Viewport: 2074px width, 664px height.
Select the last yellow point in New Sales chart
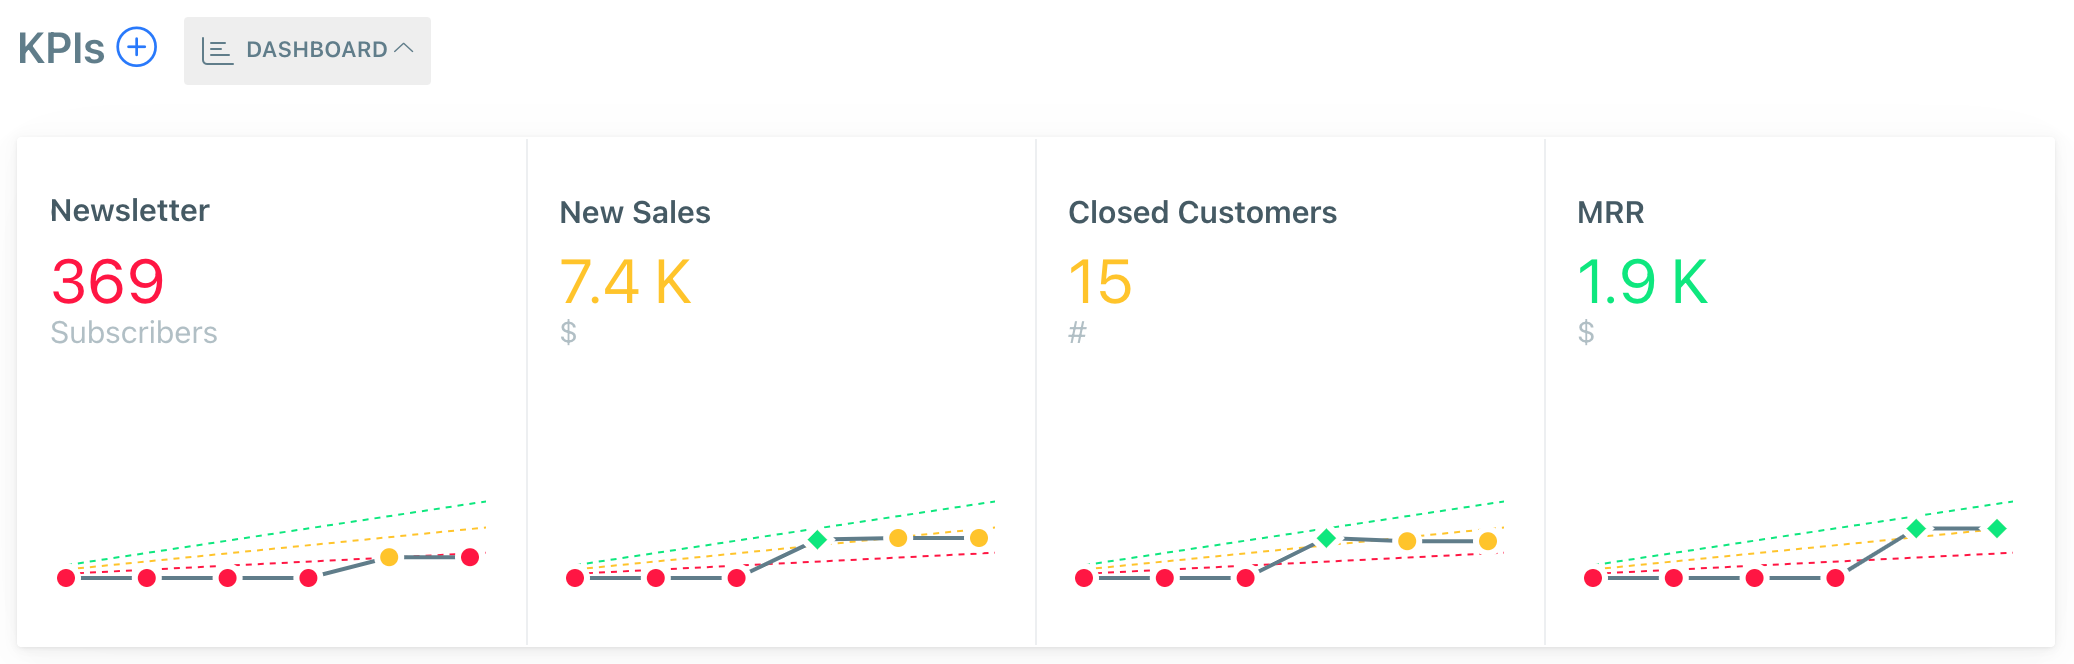[979, 538]
